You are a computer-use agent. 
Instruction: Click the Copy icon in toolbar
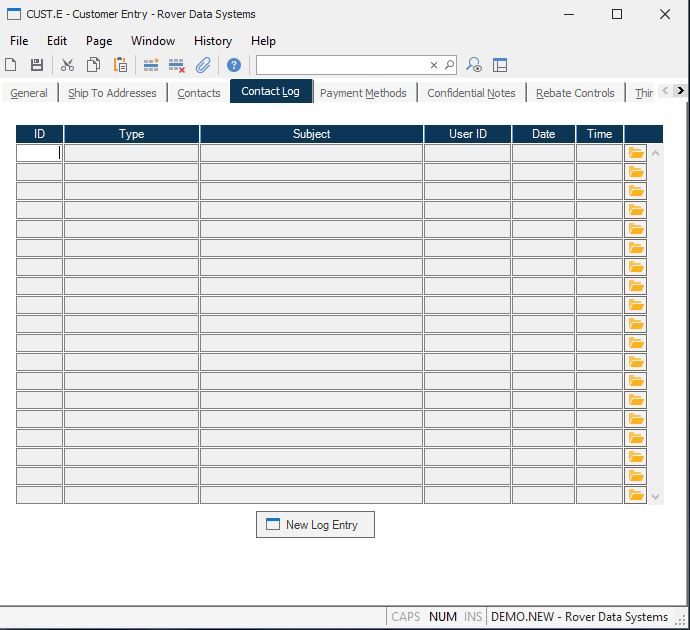tap(93, 65)
